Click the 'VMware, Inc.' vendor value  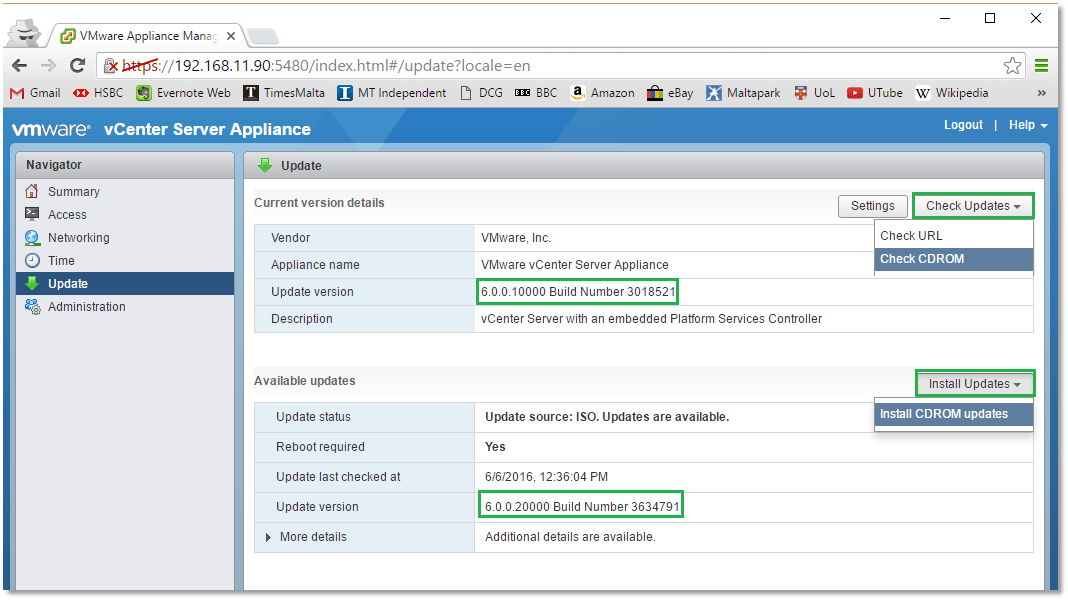pyautogui.click(x=516, y=238)
